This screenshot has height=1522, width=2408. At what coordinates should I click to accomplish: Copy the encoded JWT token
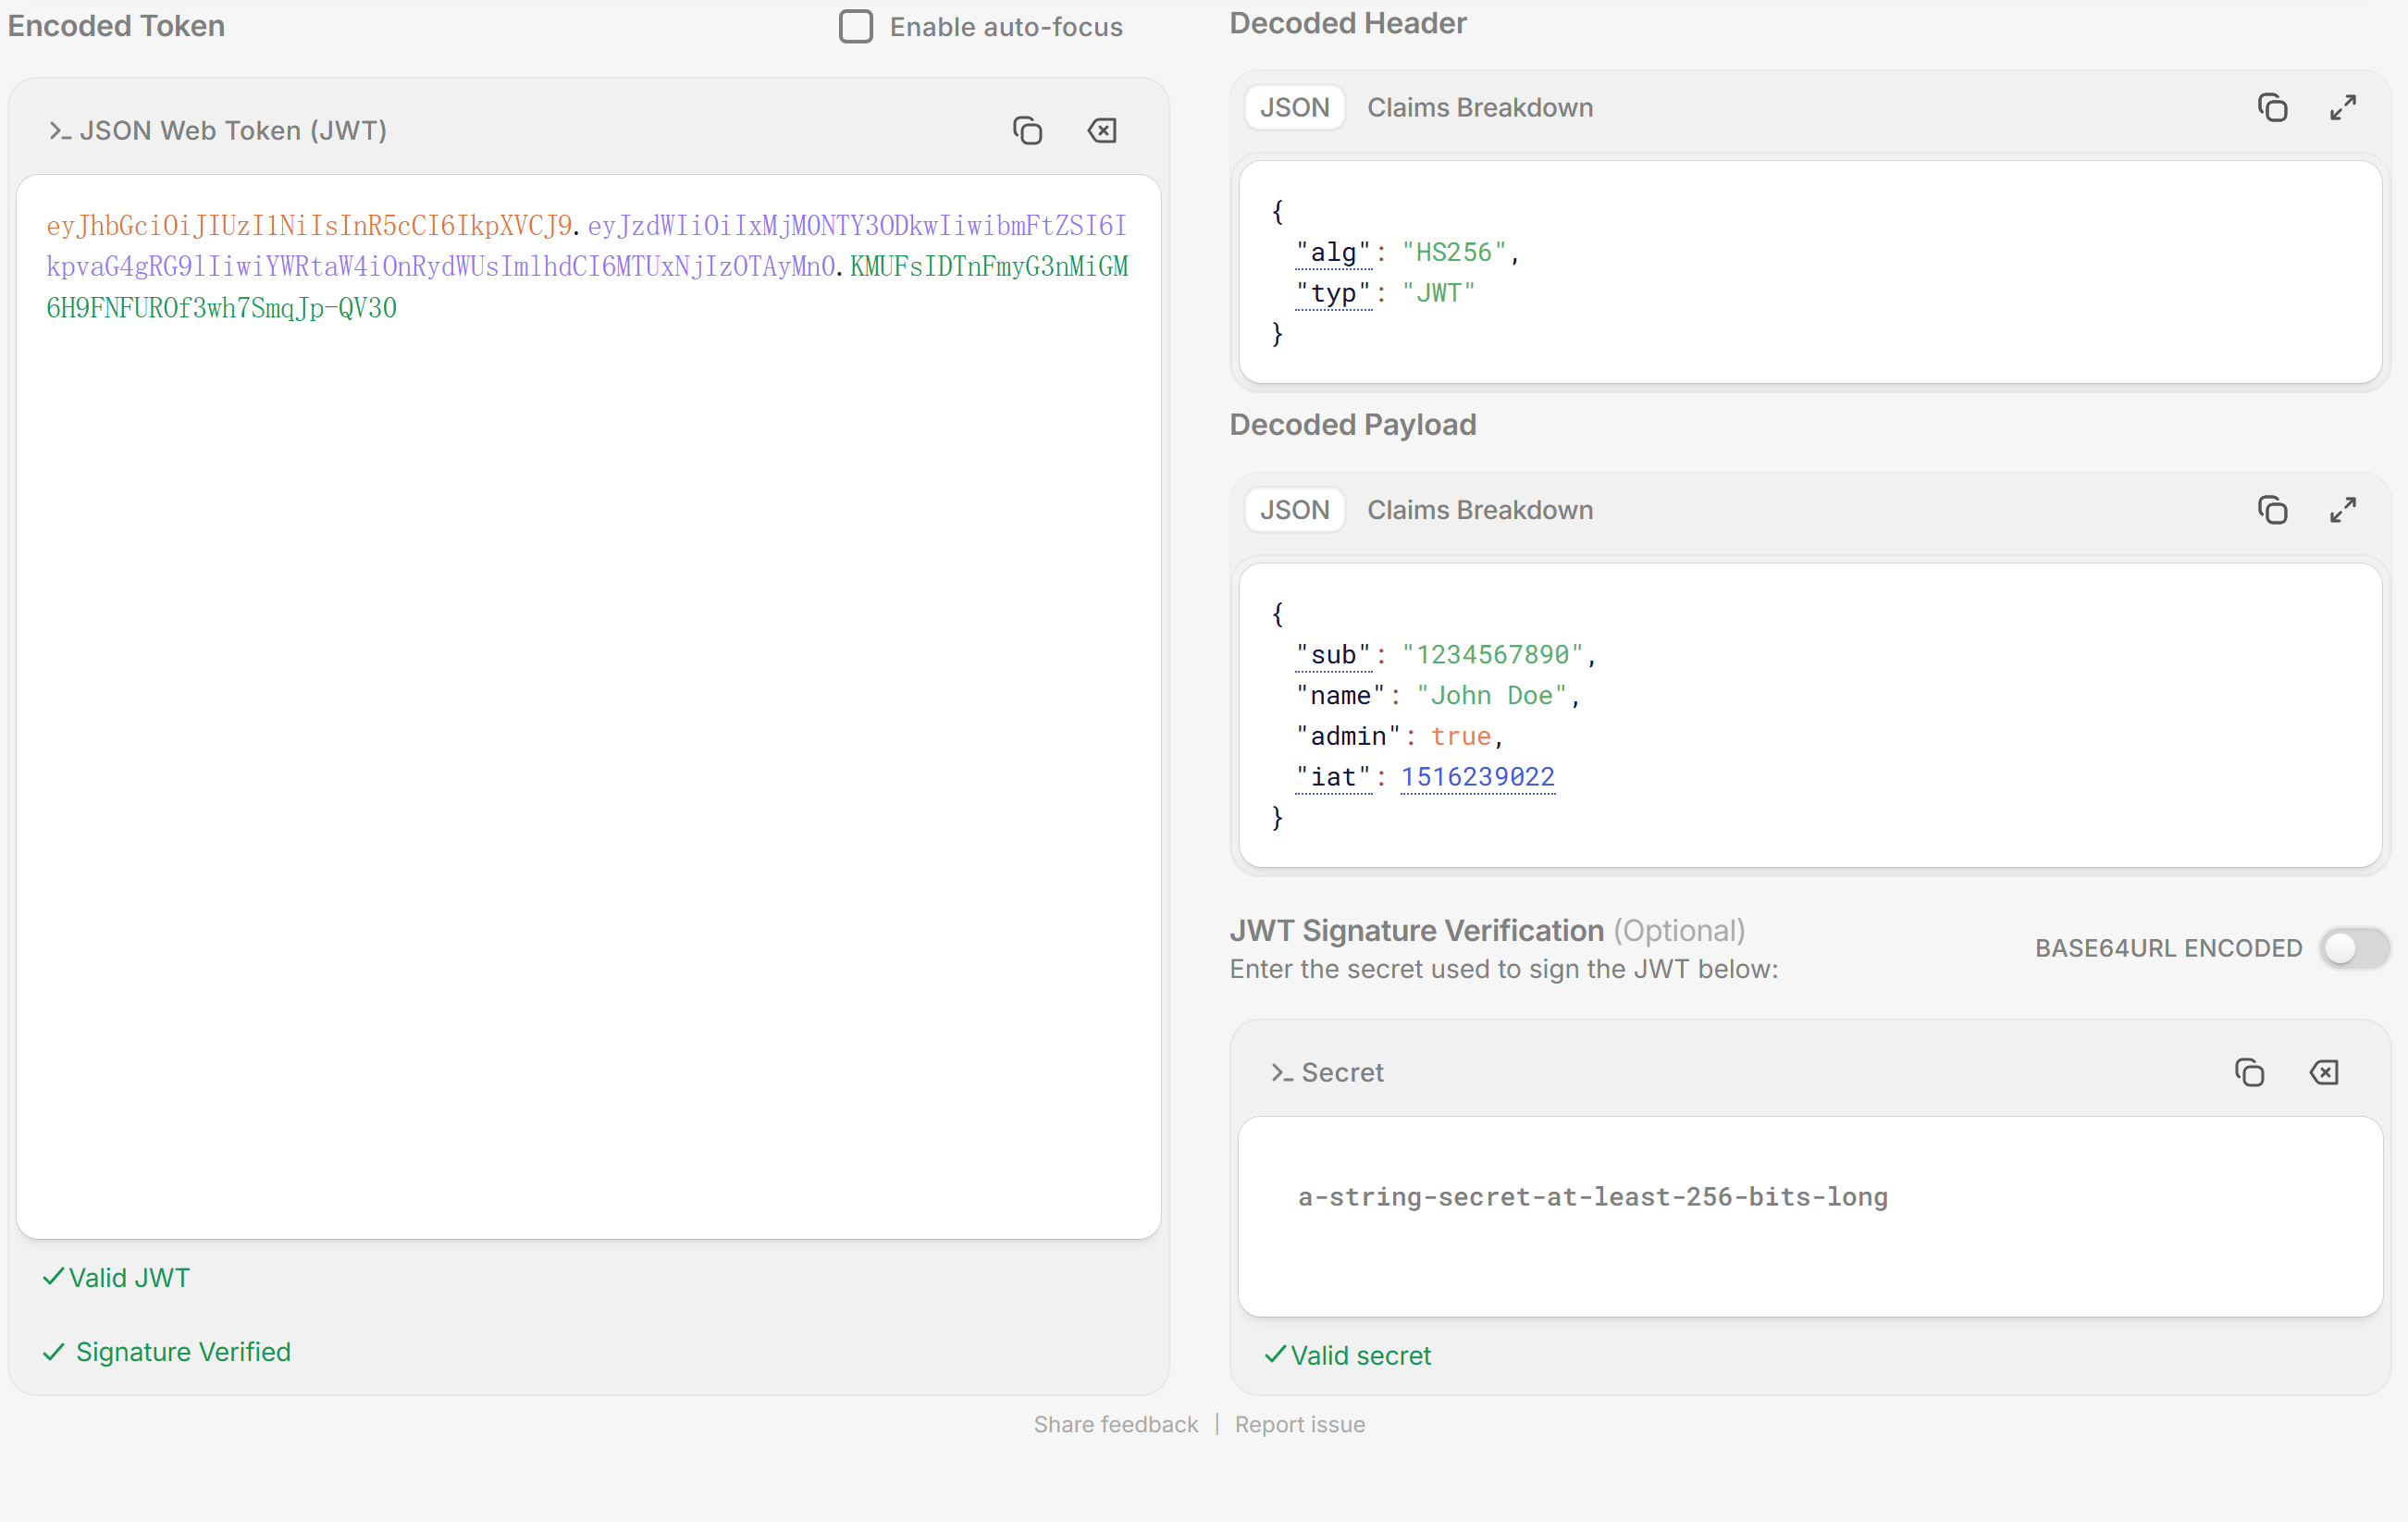pos(1027,131)
